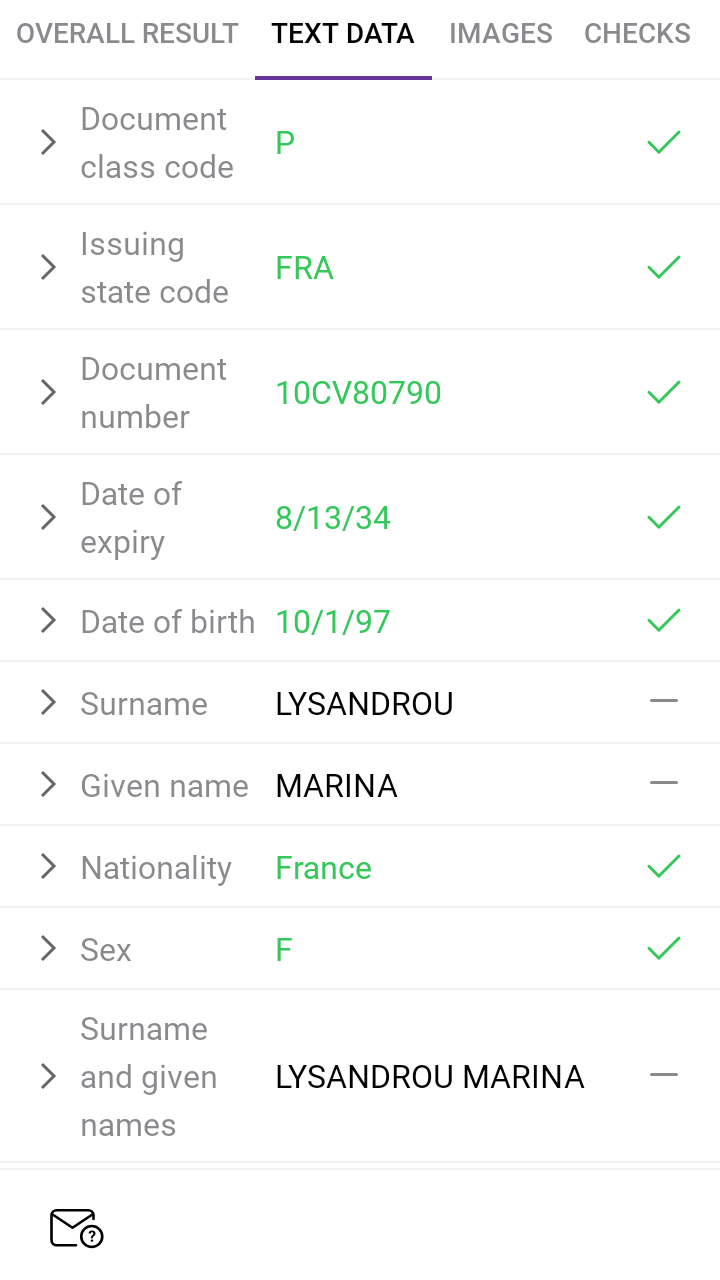Click the Date of expiry validation checkmark
The width and height of the screenshot is (720, 1280).
664,518
